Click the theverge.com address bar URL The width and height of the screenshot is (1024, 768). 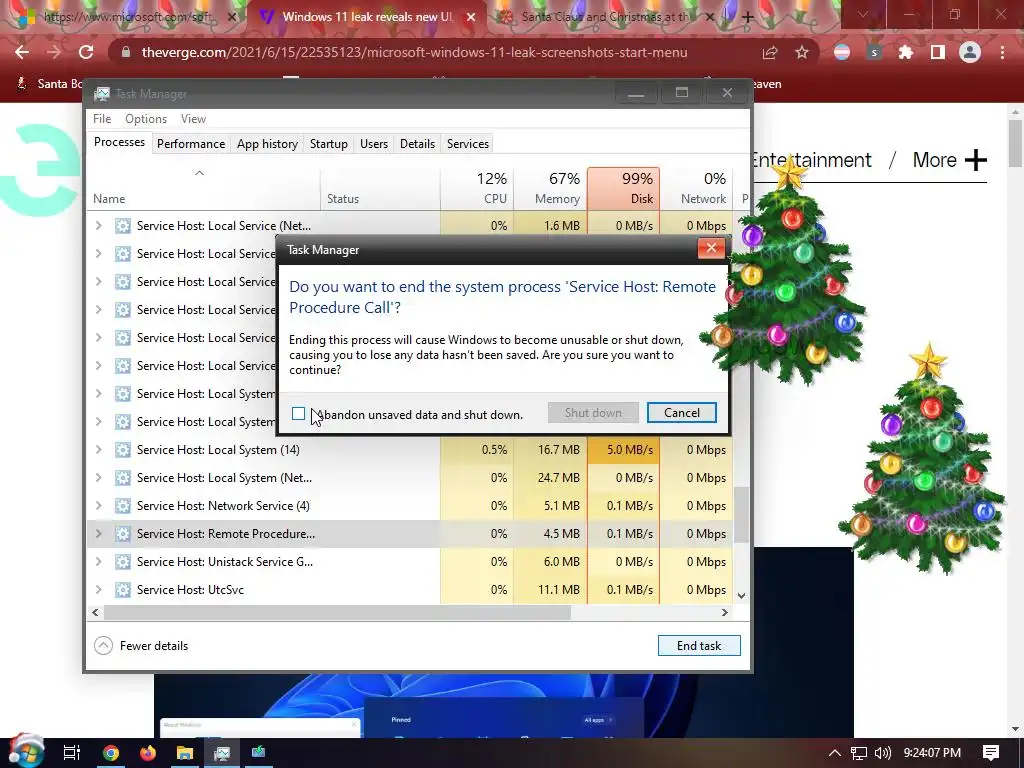[414, 52]
